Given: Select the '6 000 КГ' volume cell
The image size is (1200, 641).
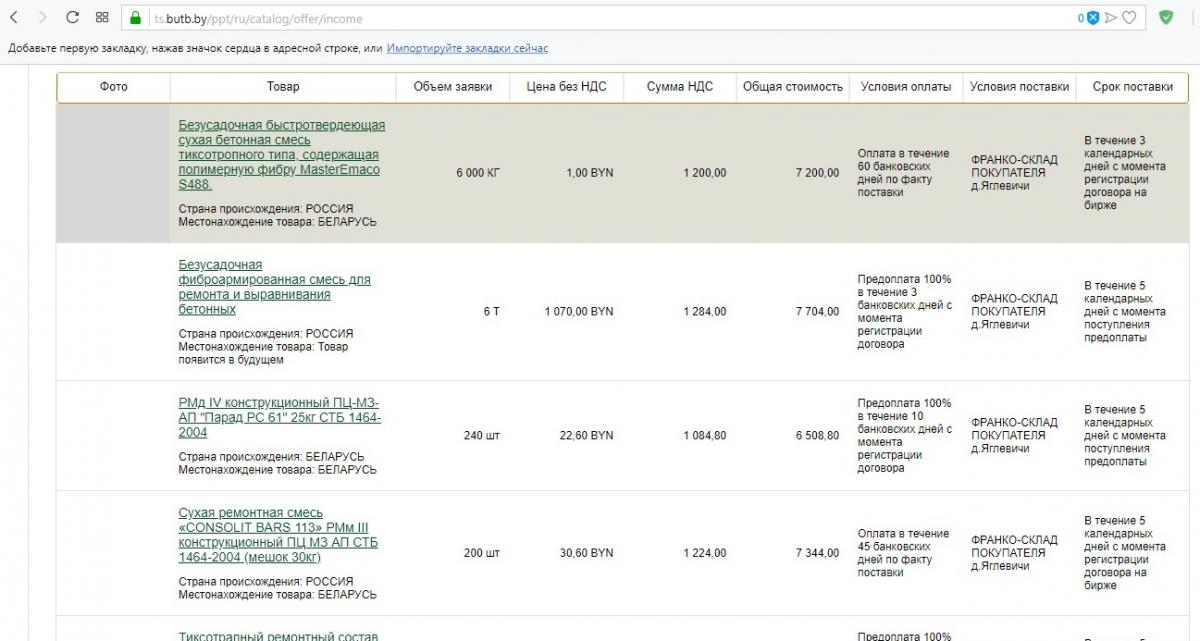Looking at the screenshot, I should [x=478, y=173].
